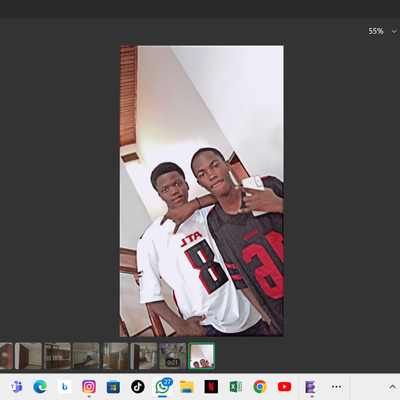
Task: Select the thumbnail just left of the video
Action: click(x=144, y=356)
